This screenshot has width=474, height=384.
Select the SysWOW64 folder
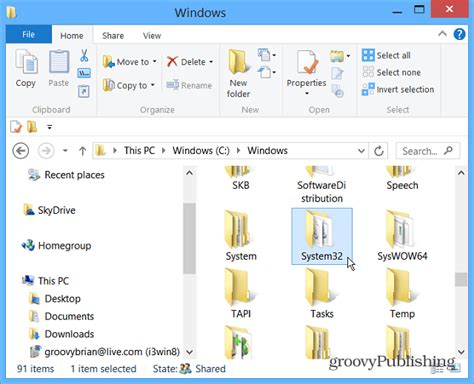402,236
